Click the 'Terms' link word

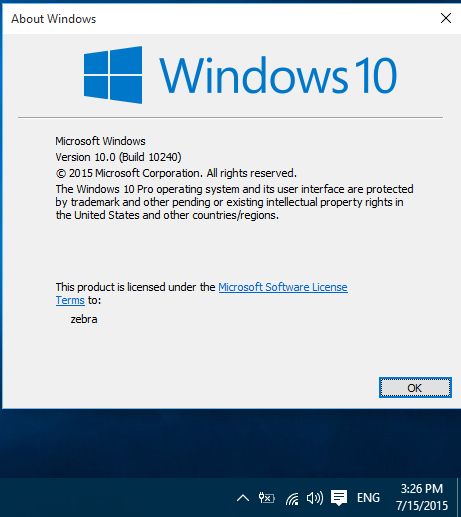(70, 300)
